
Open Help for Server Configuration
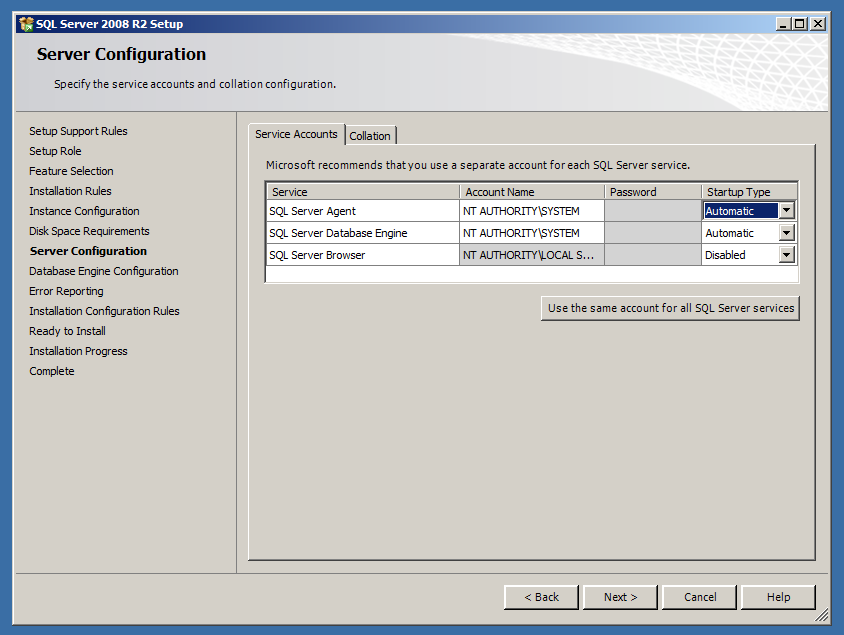tap(778, 597)
